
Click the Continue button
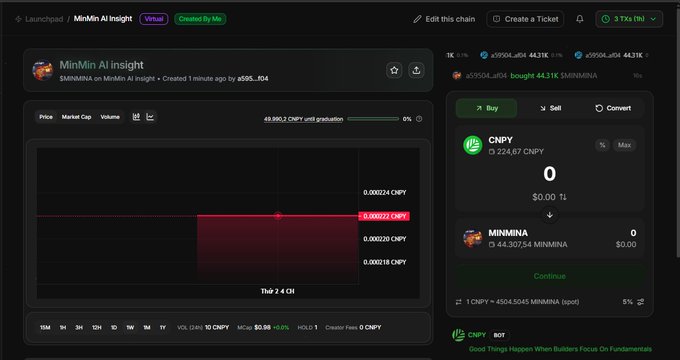click(x=549, y=276)
